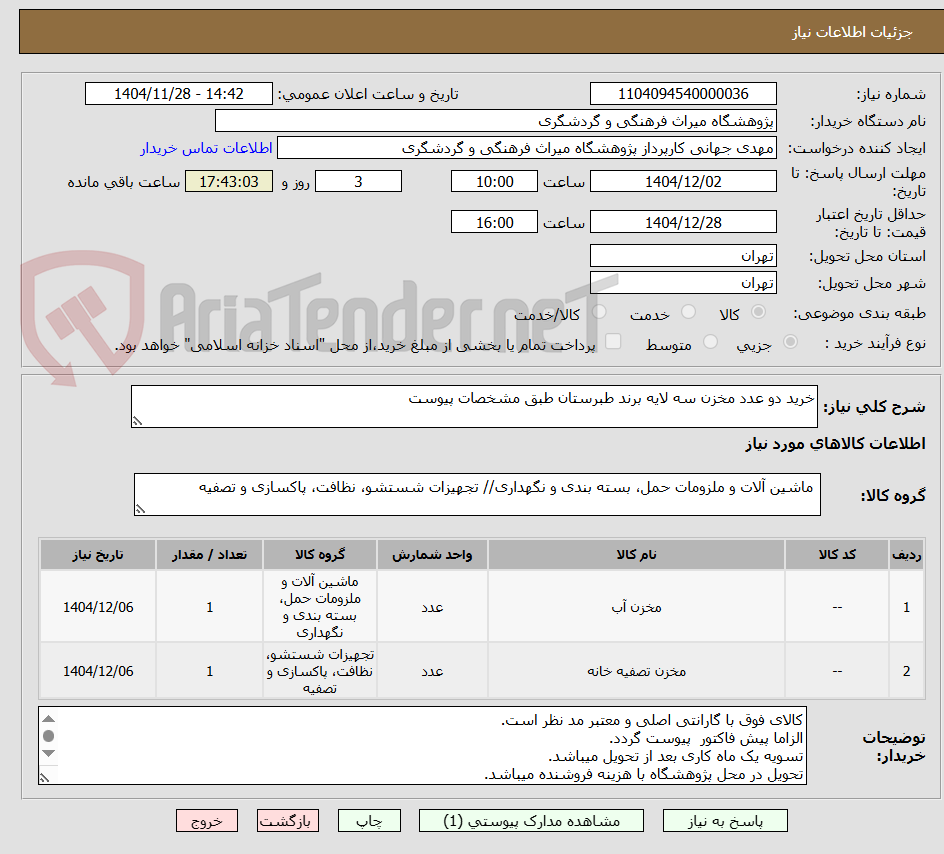The image size is (944, 854).
Task: Click the date 1404/12/06 in مخزن تصفیه خانه row
Action: [98, 671]
